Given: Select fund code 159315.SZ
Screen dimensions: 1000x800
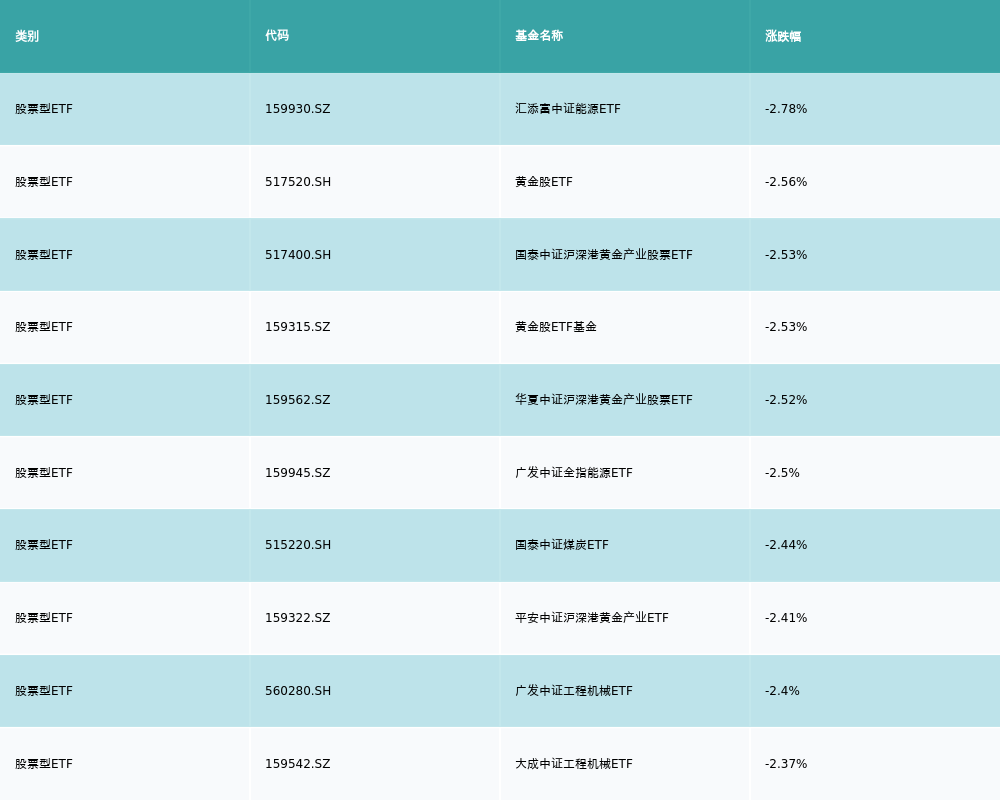Looking at the screenshot, I should coord(298,327).
